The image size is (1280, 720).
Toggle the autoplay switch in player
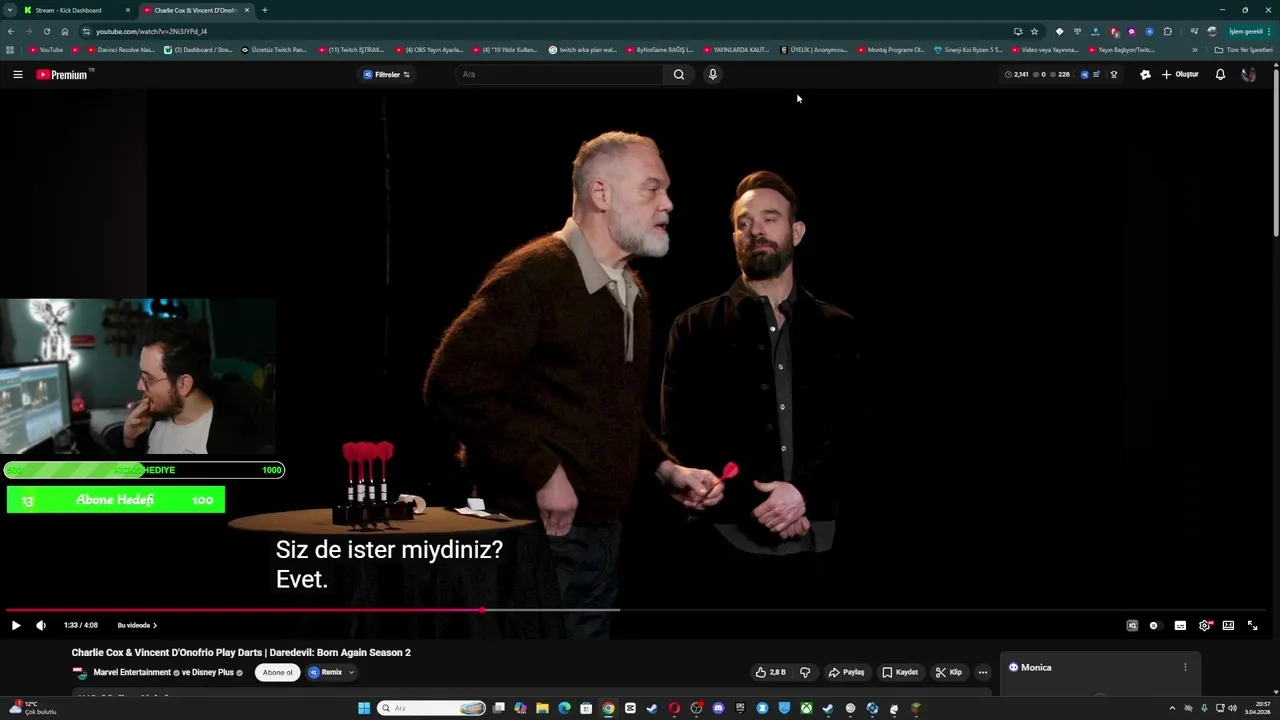1154,625
